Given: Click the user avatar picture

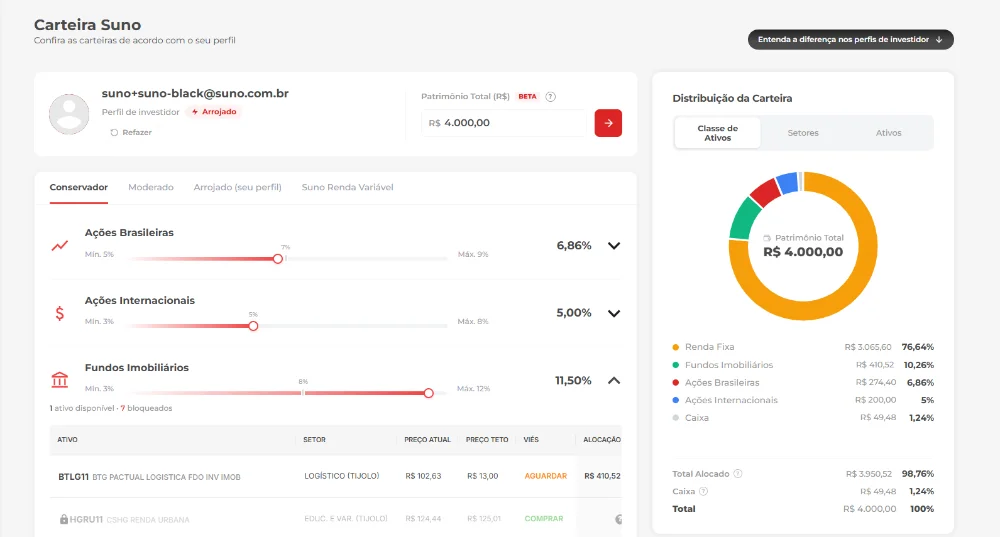Looking at the screenshot, I should 69,114.
